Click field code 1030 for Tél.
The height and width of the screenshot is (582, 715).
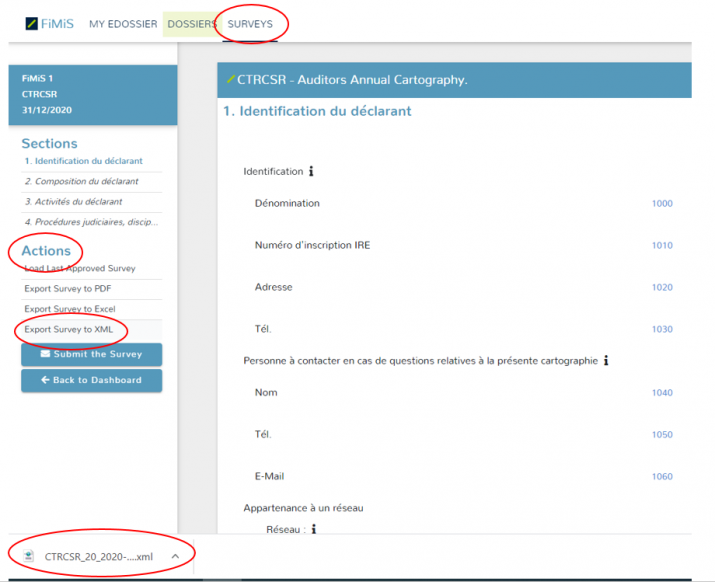coord(662,329)
